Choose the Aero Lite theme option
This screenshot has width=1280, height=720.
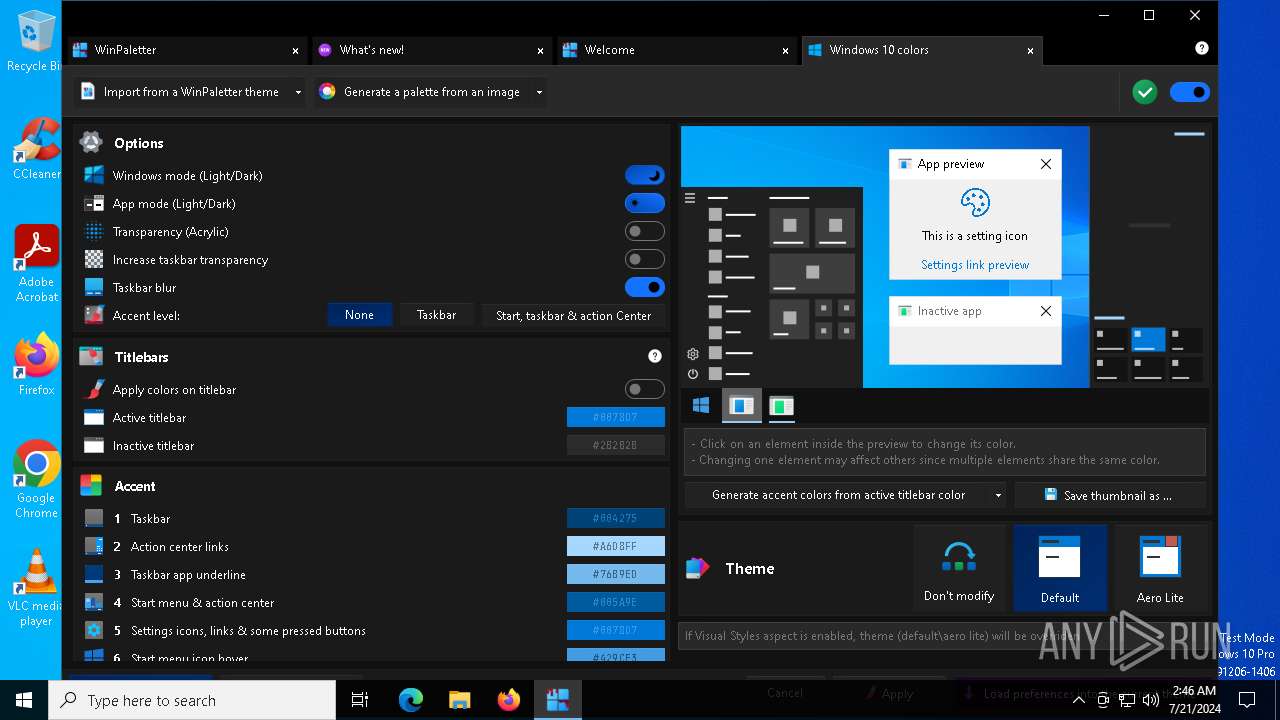(x=1160, y=568)
